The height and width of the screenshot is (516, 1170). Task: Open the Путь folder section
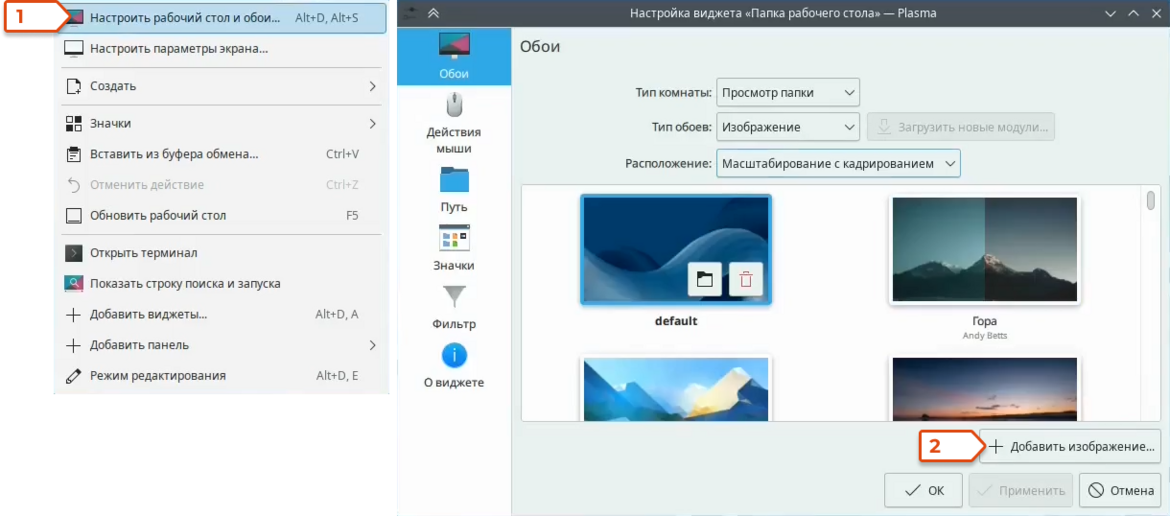pyautogui.click(x=454, y=189)
